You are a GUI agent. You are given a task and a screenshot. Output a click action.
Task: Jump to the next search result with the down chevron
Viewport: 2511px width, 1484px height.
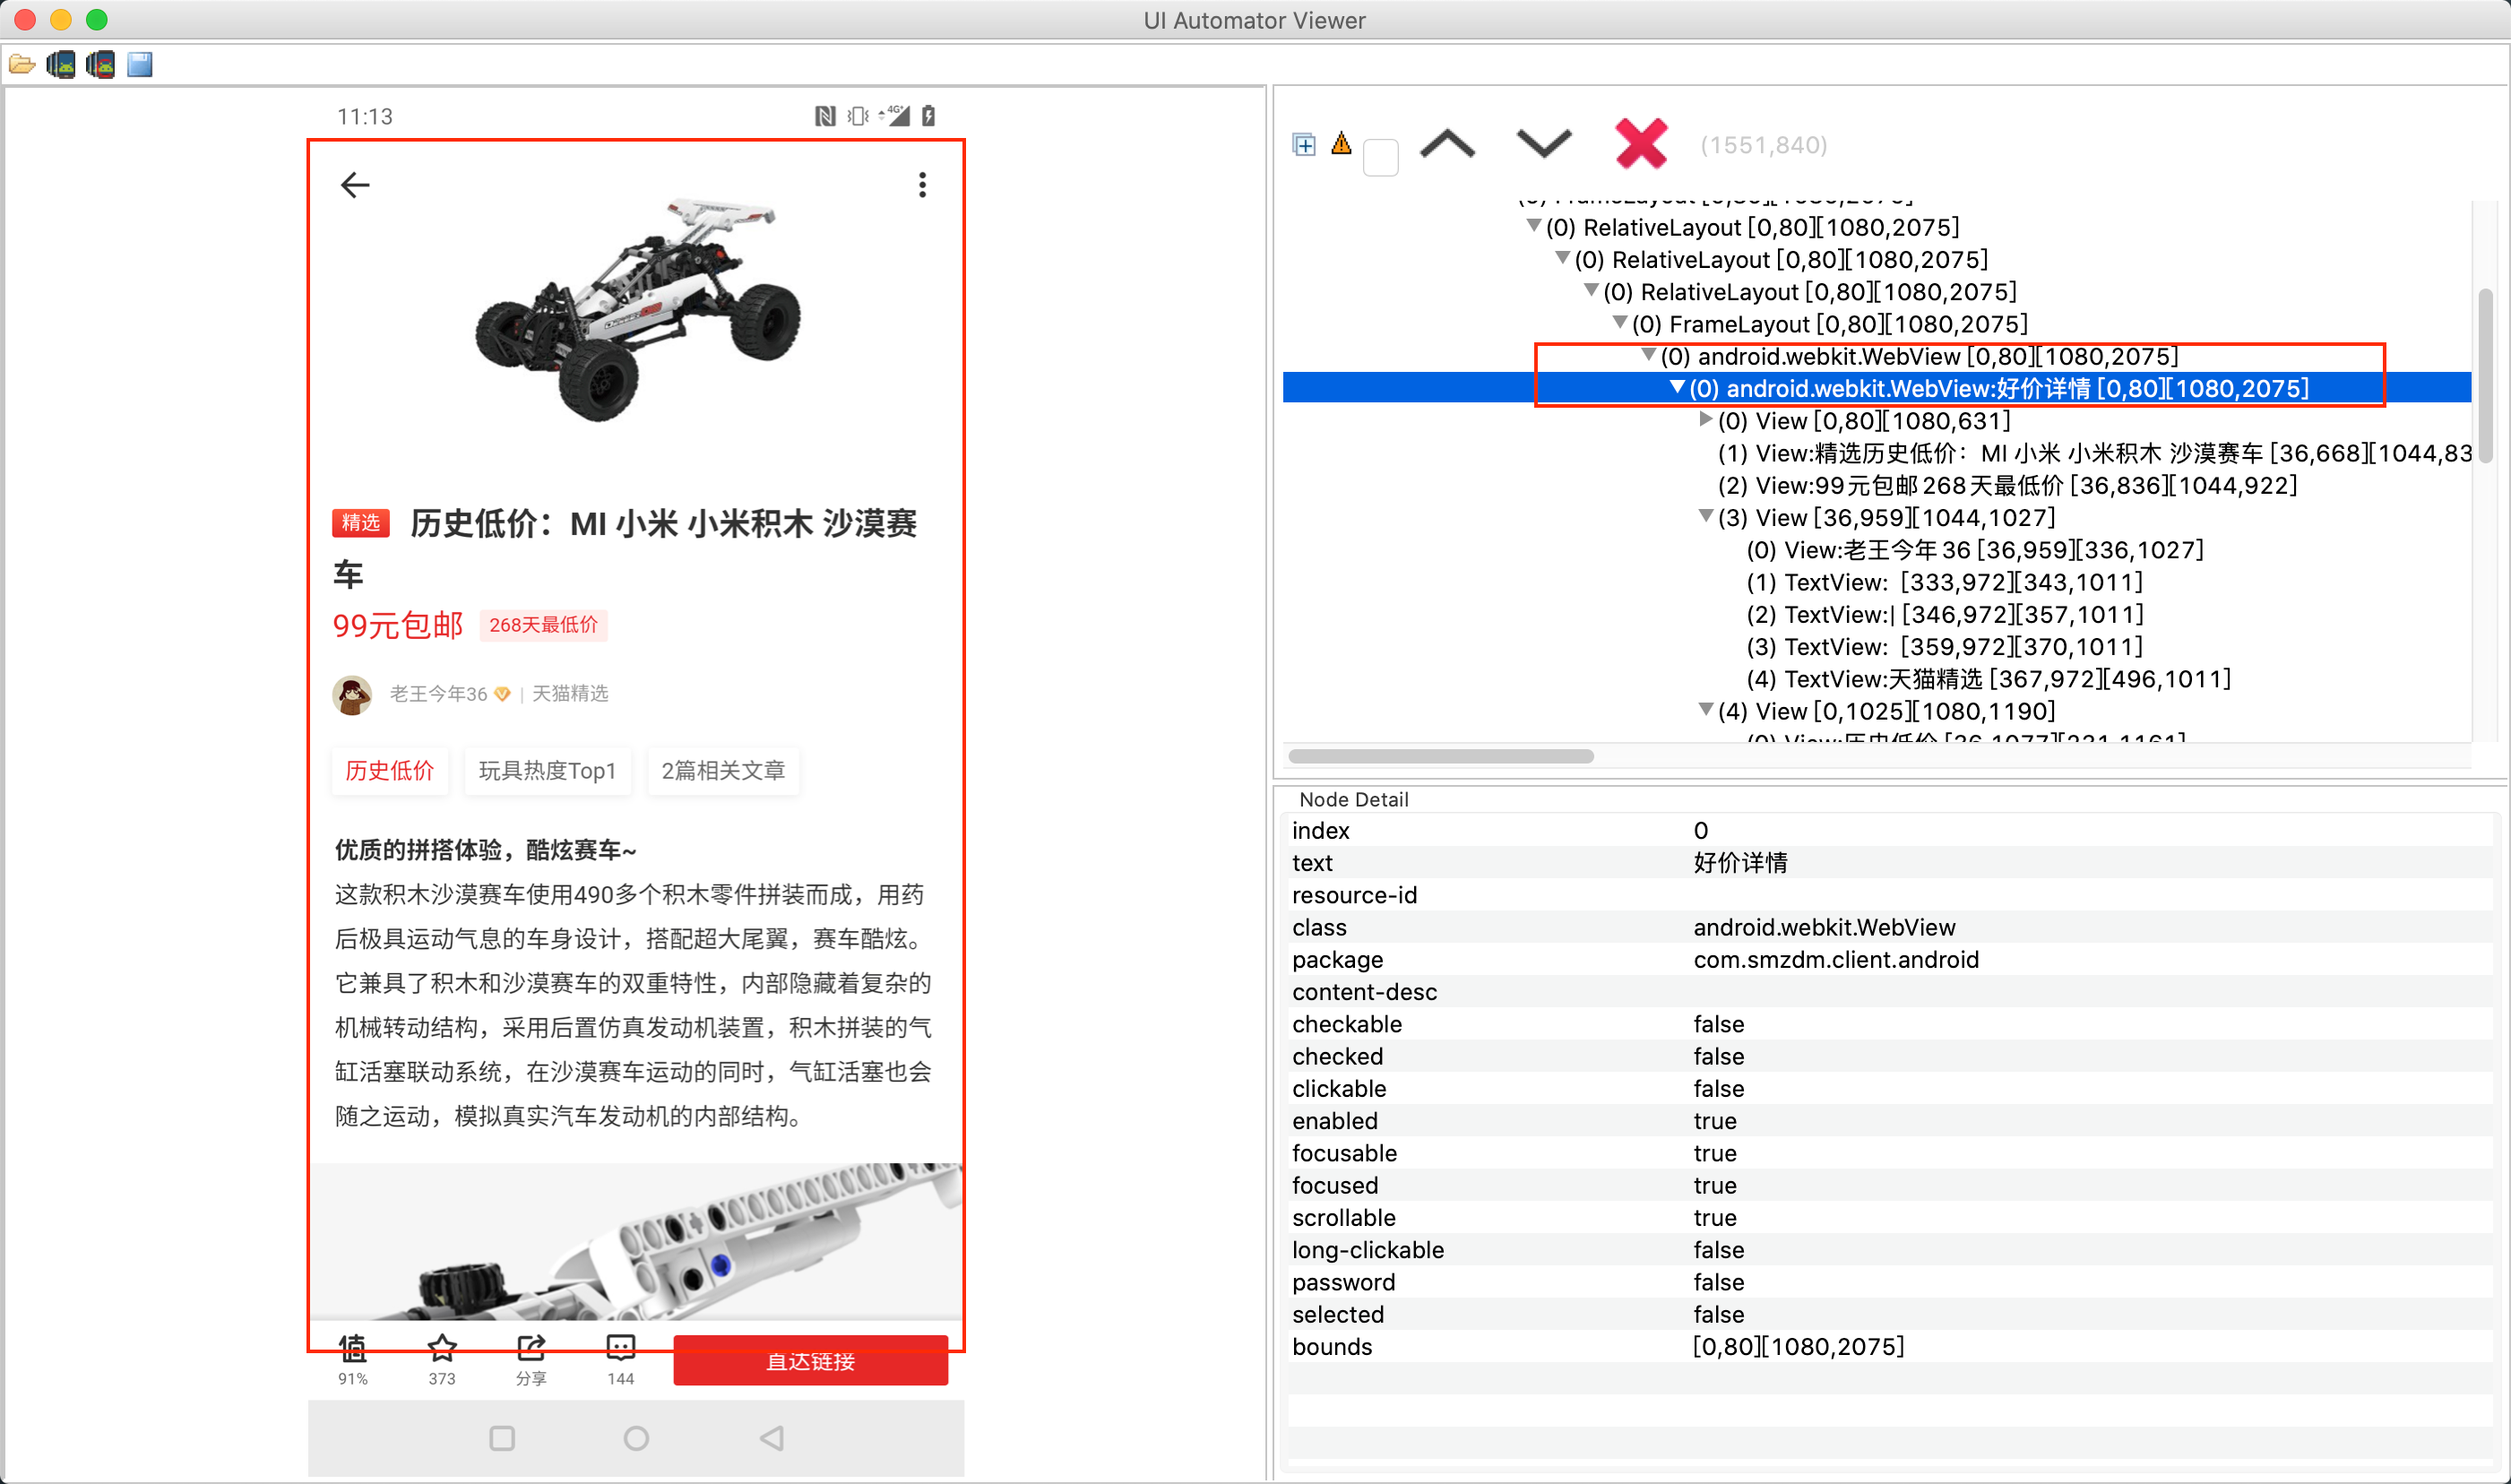pos(1544,145)
